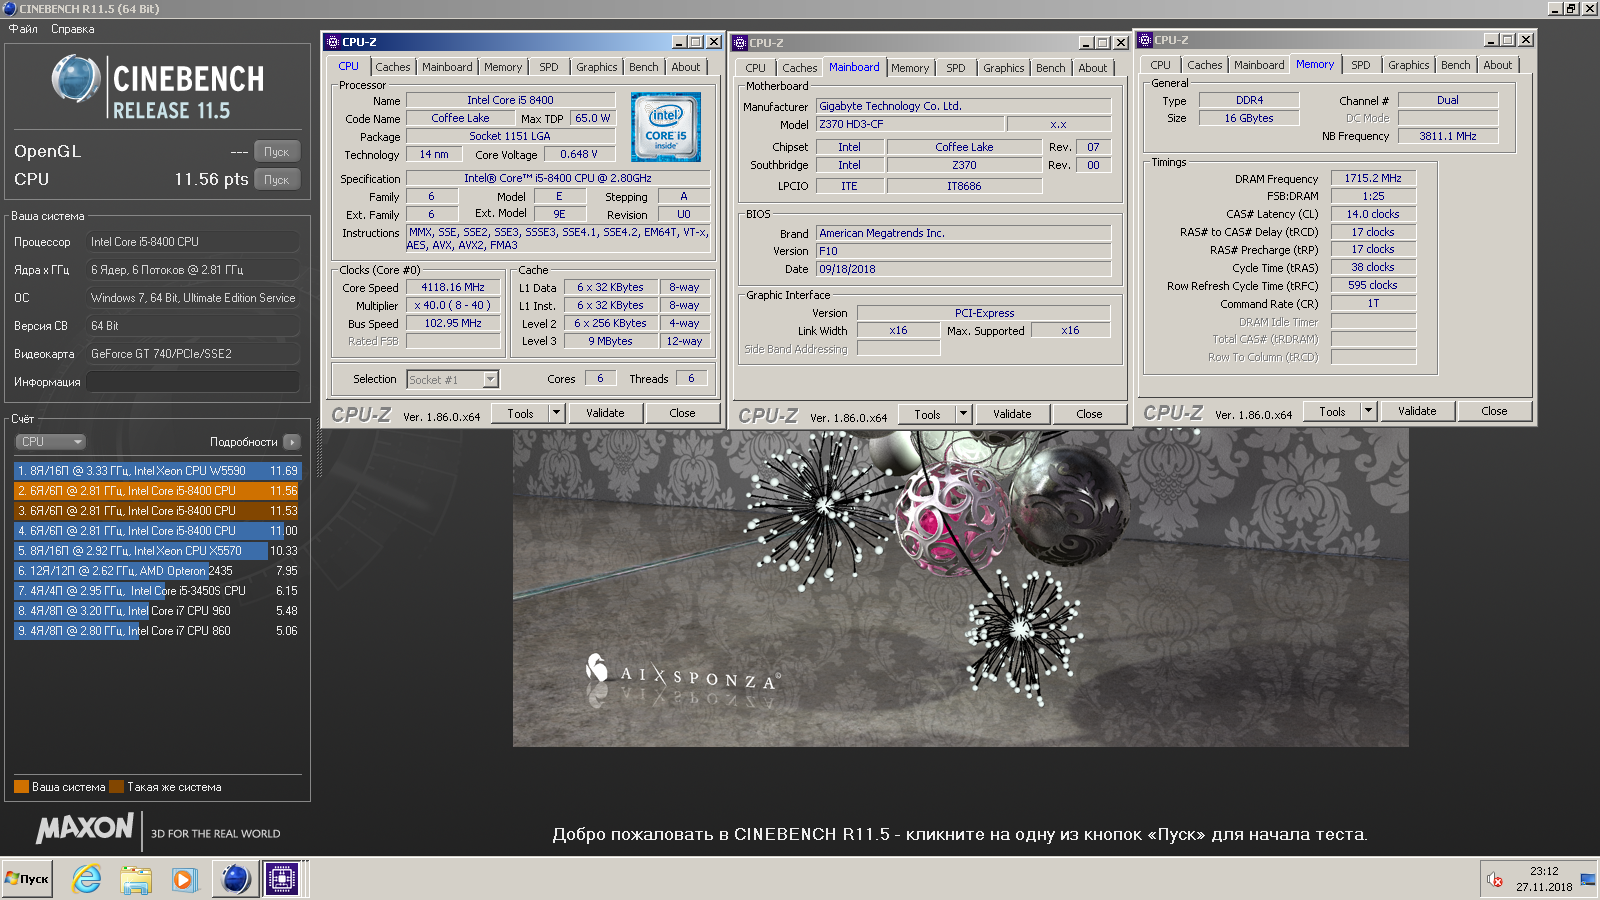The width and height of the screenshot is (1600, 900).
Task: Click NB Frequency 3811.1 MHz value
Action: (1448, 136)
